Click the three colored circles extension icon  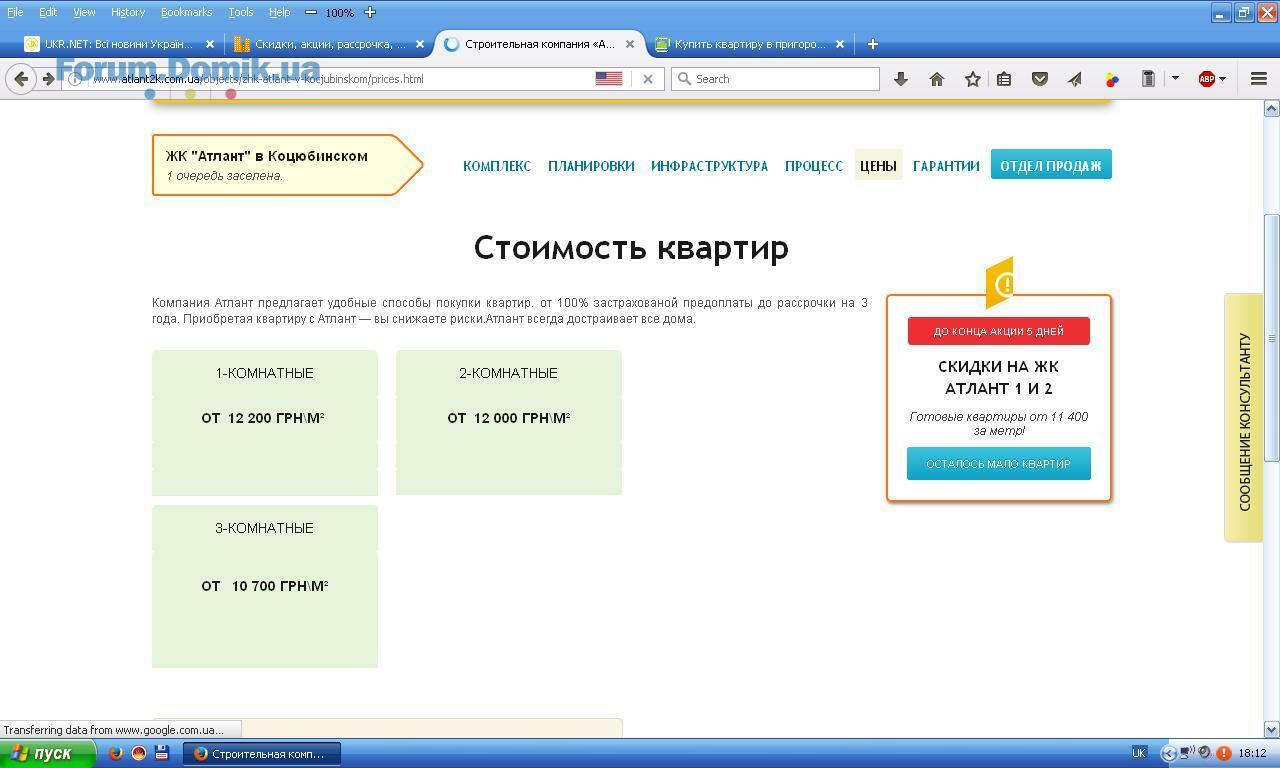[x=1112, y=79]
